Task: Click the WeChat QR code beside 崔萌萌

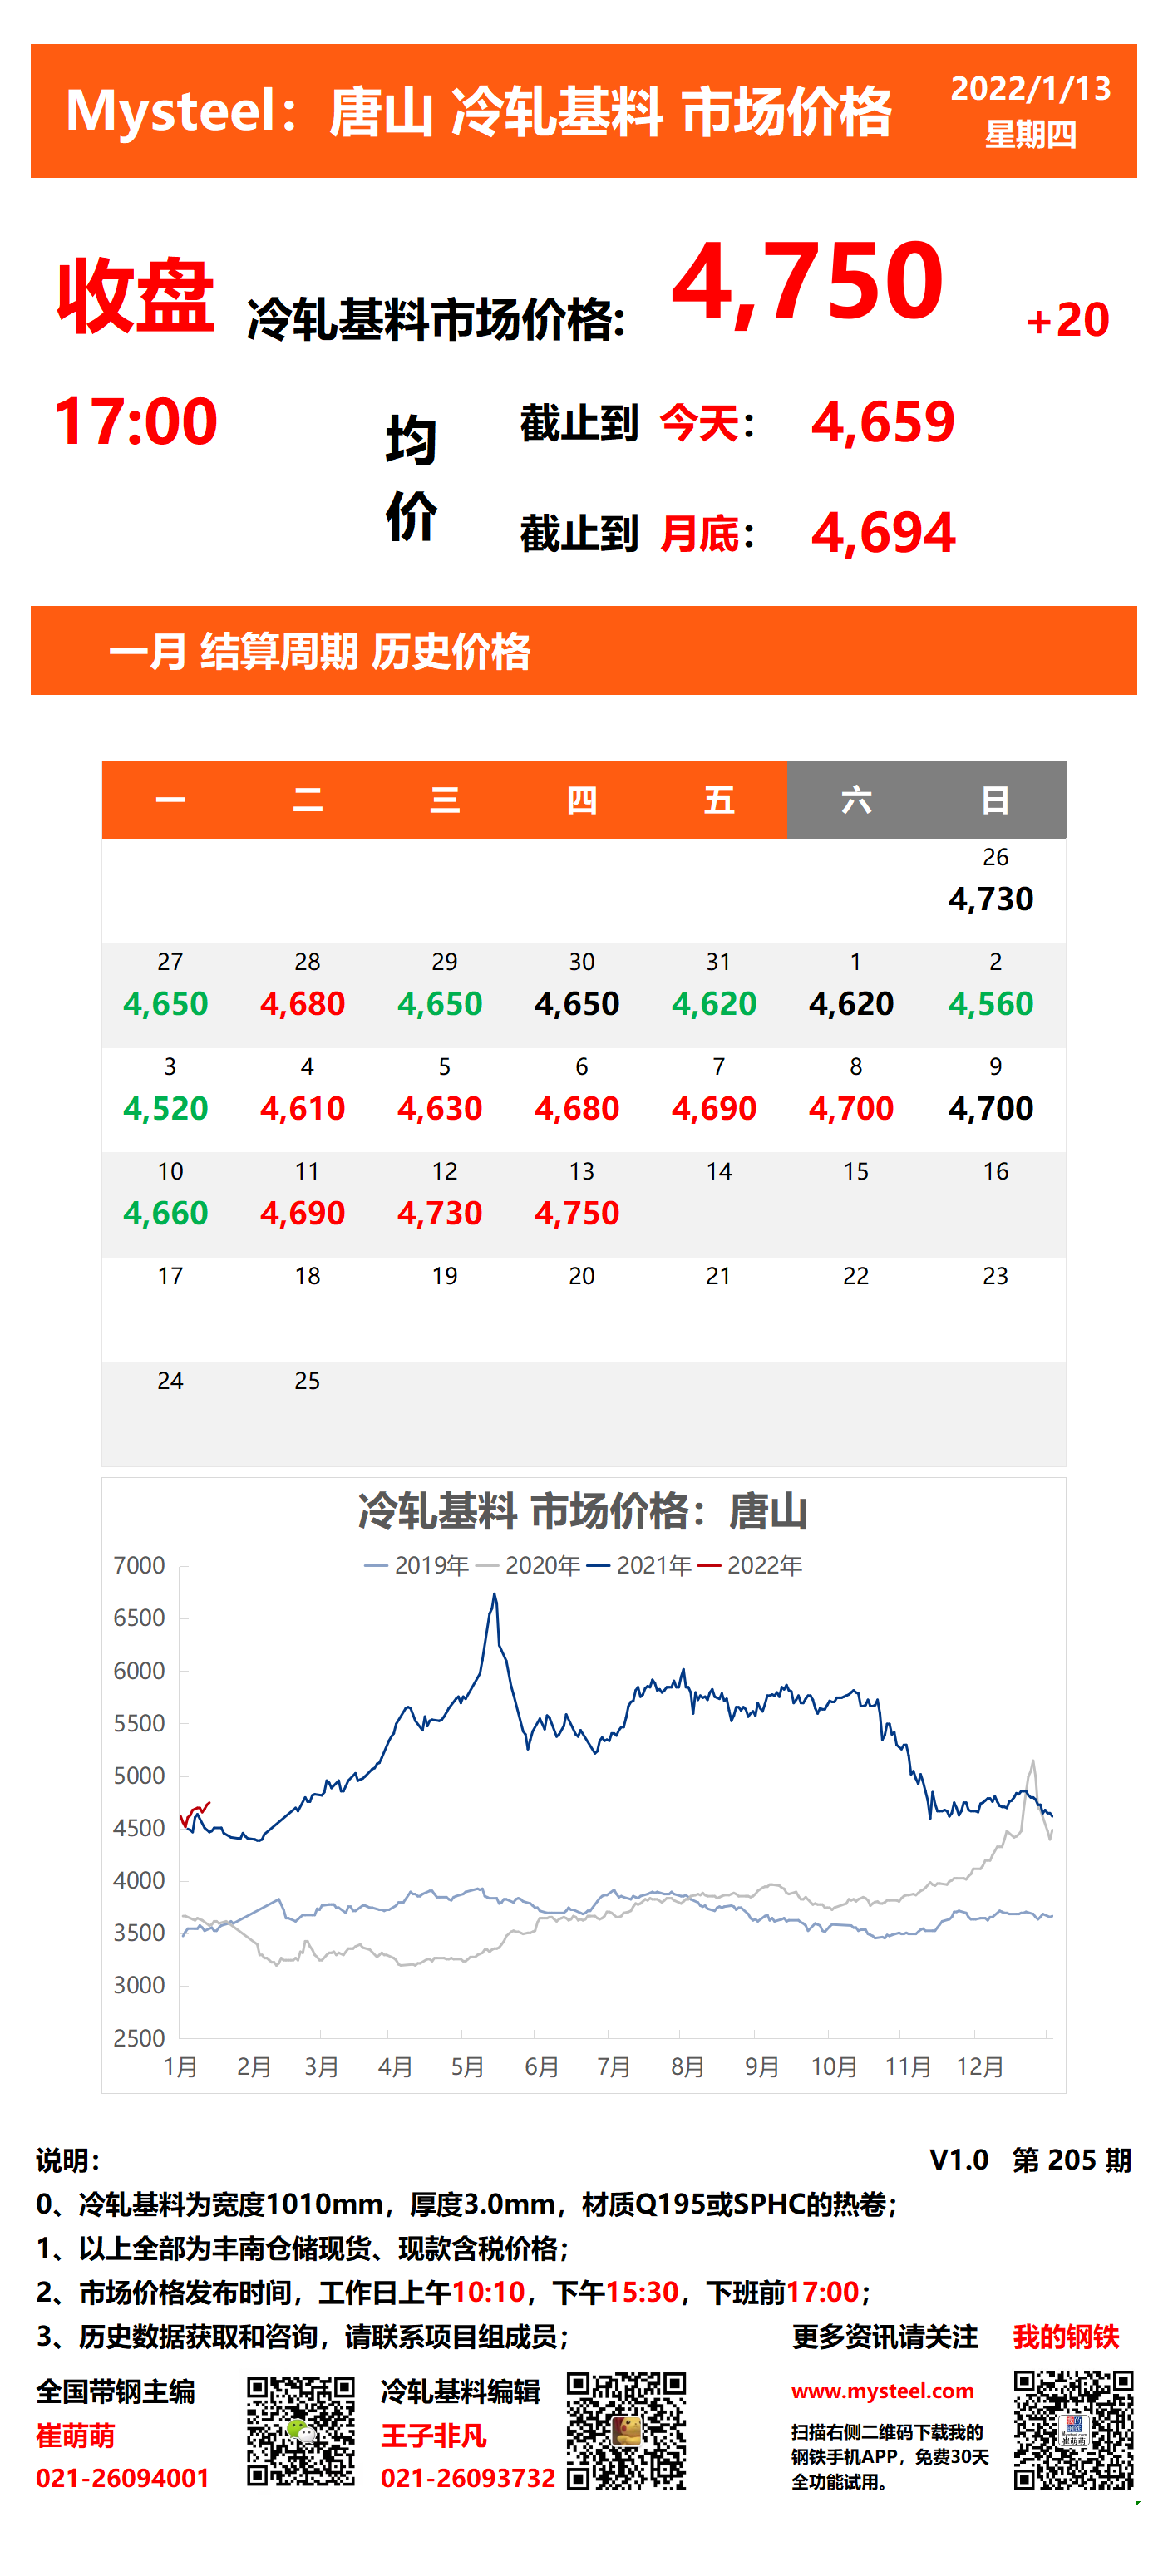Action: point(301,2431)
